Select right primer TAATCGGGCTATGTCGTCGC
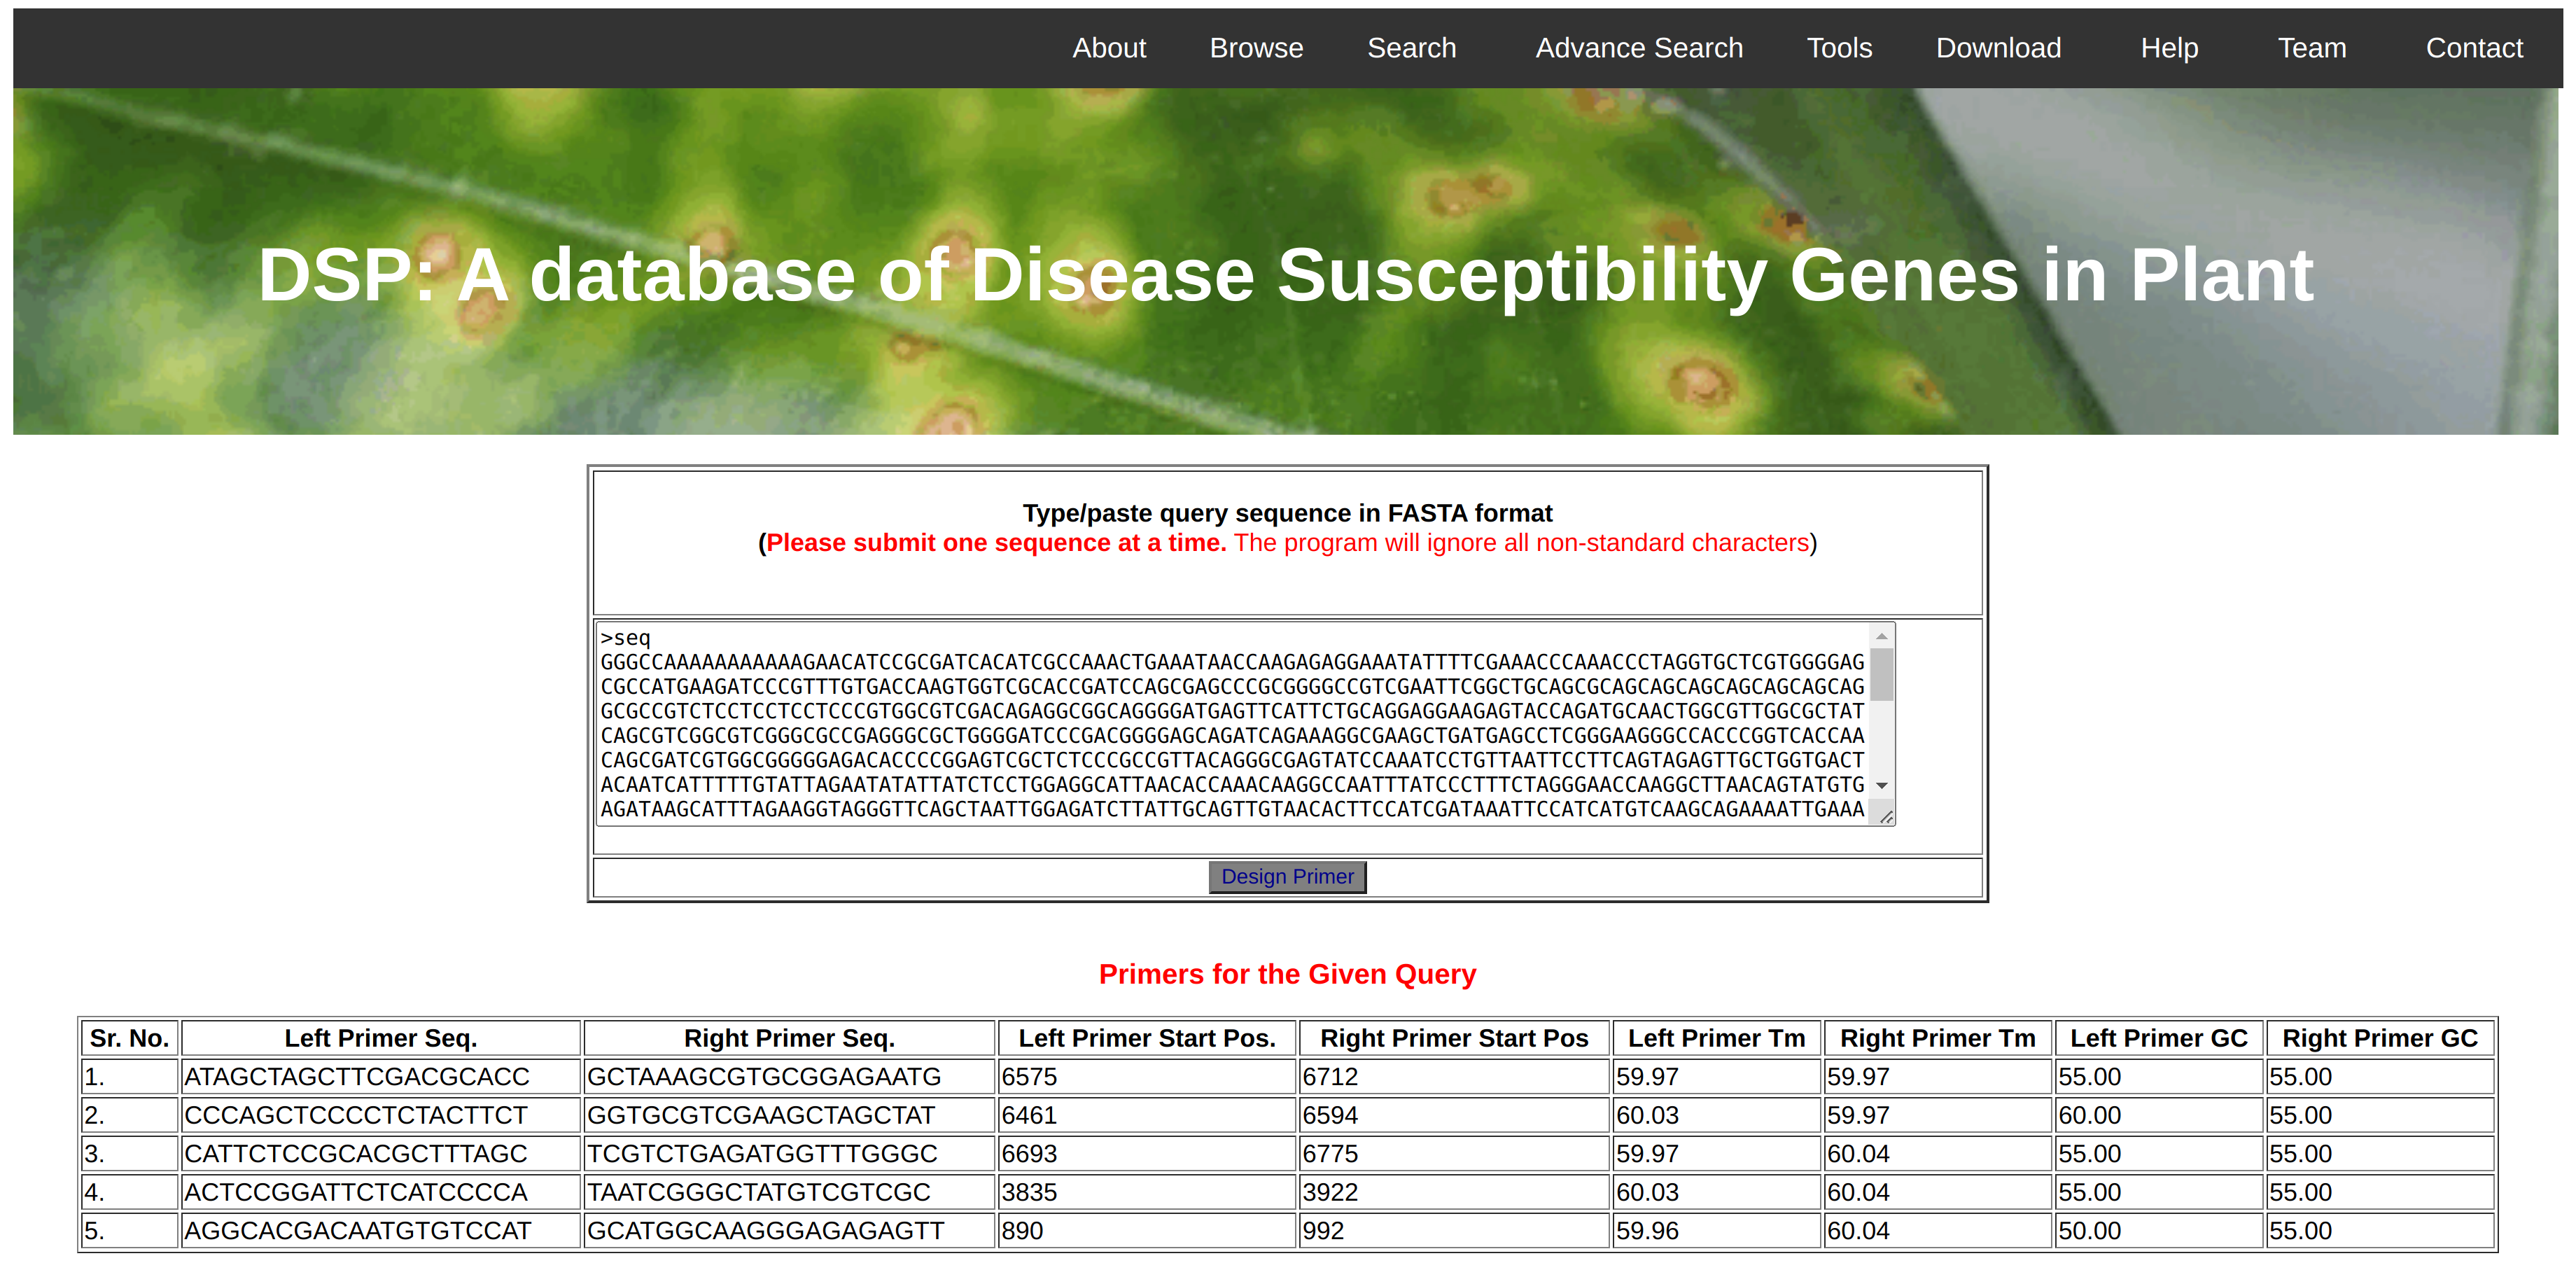The width and height of the screenshot is (2576, 1270). 758,1192
